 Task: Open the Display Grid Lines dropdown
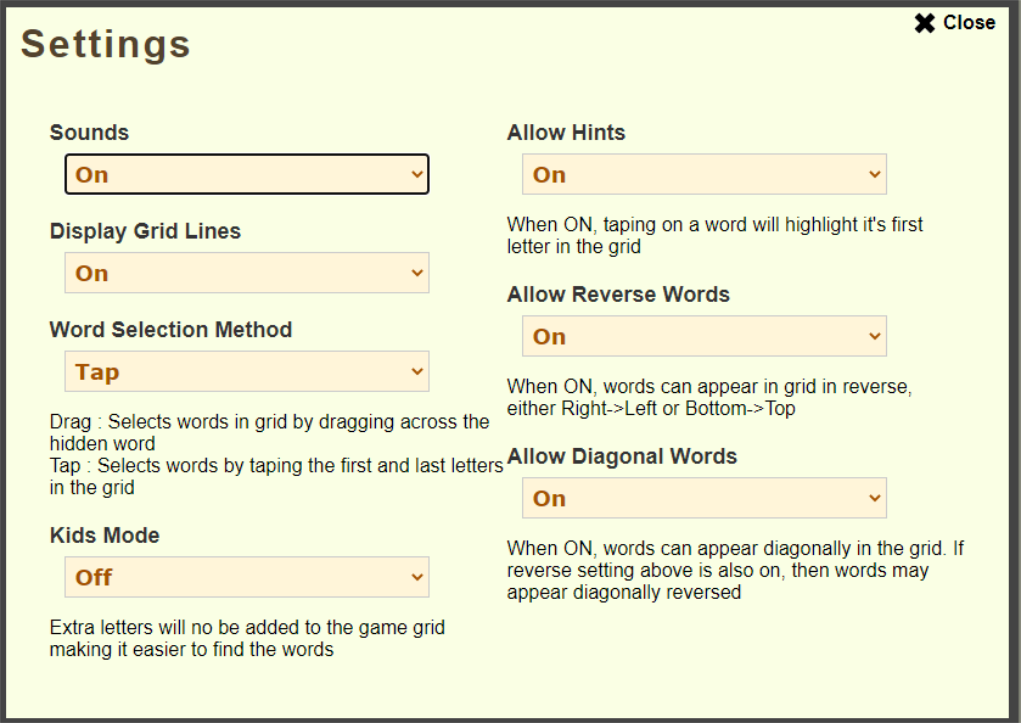(246, 273)
